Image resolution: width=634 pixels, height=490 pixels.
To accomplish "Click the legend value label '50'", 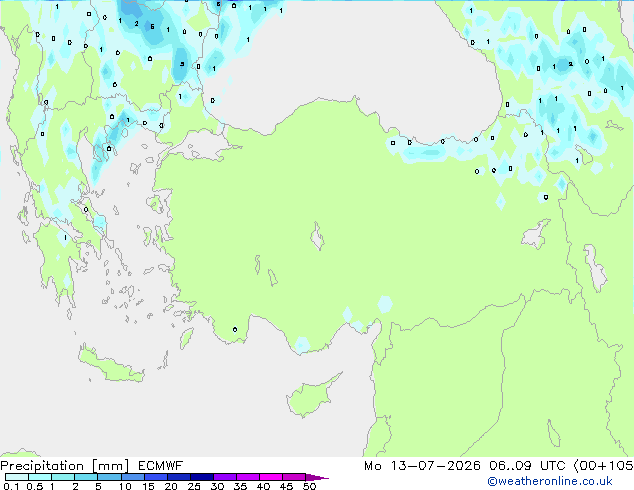I will pos(309,486).
